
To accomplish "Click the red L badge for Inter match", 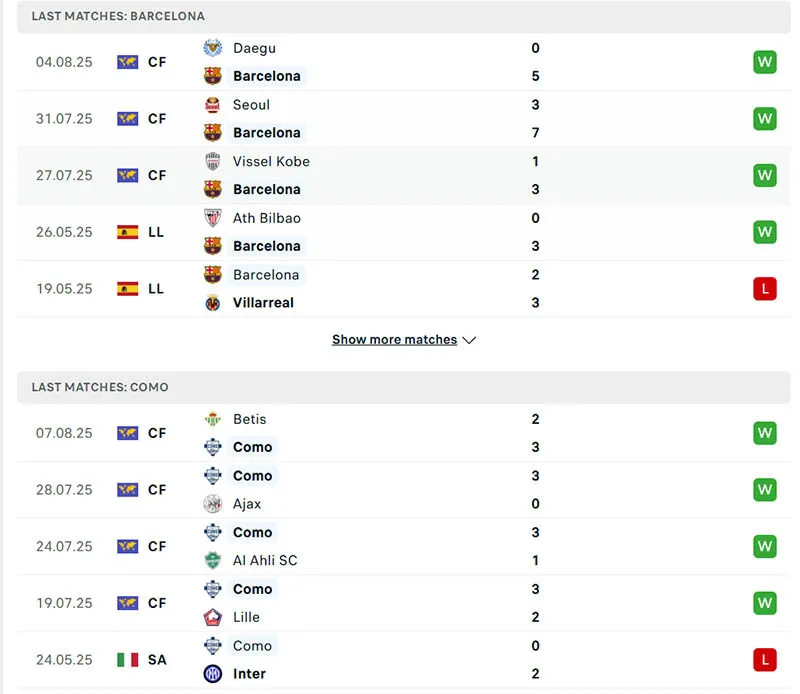I will [765, 660].
